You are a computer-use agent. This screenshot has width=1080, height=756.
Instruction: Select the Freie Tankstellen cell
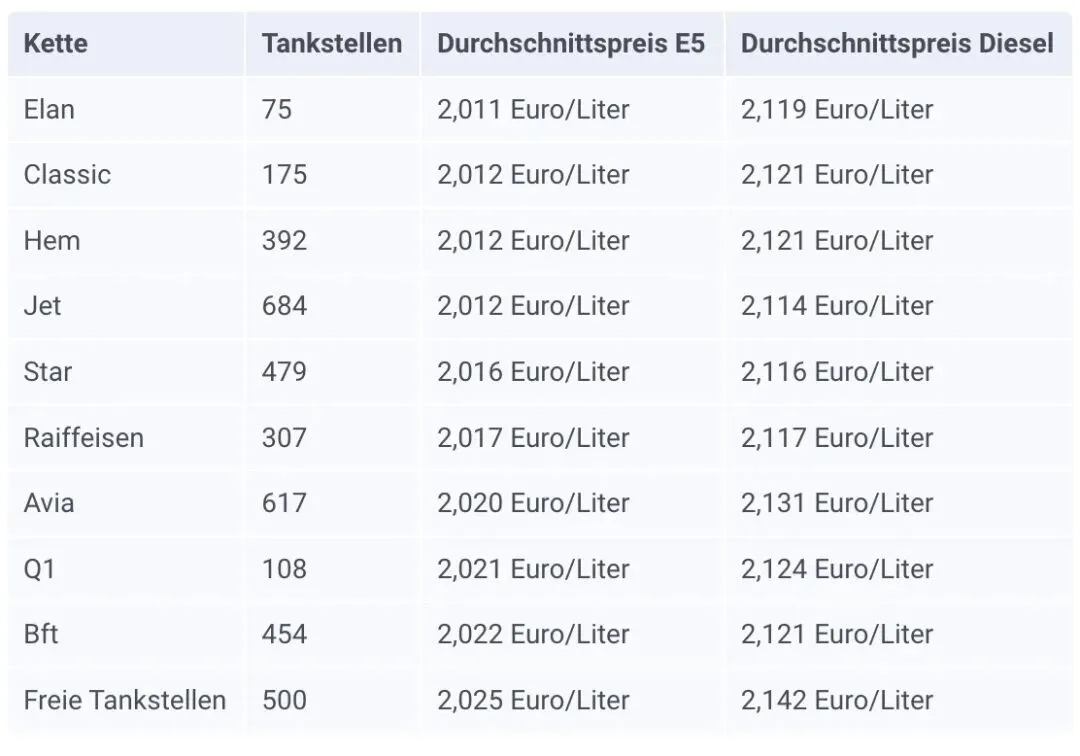pyautogui.click(x=125, y=700)
